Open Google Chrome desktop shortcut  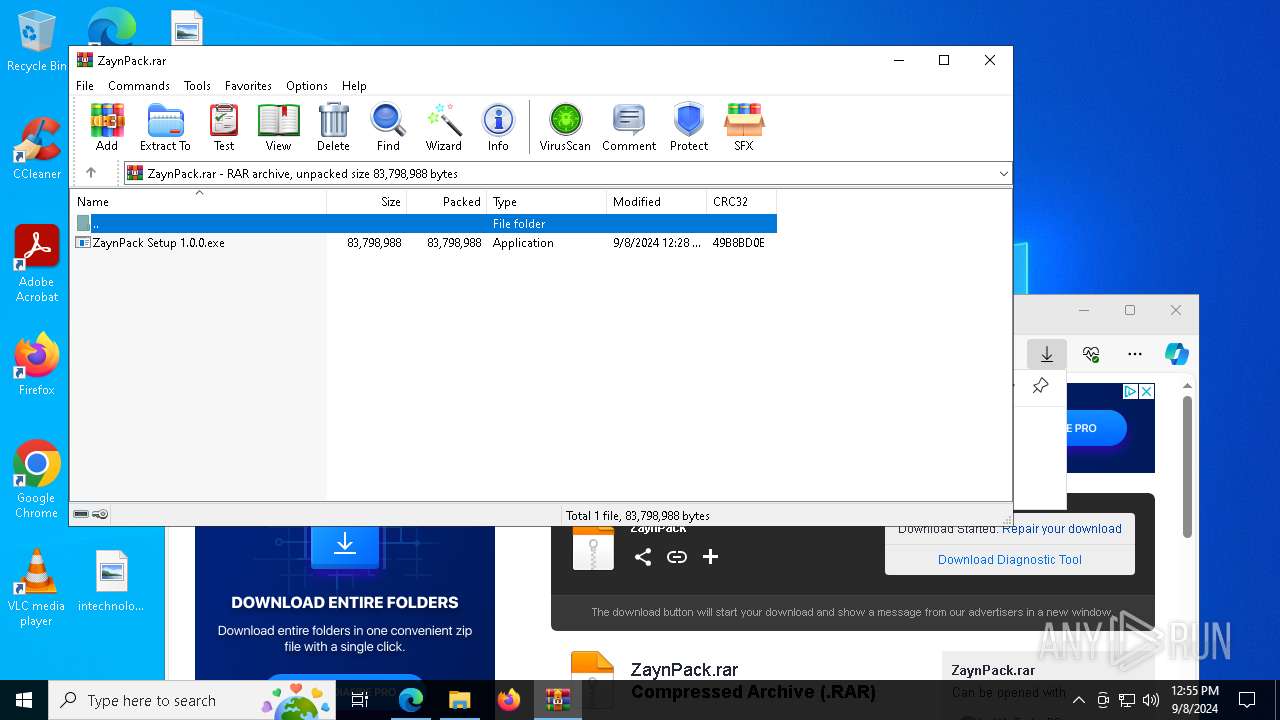pos(37,479)
